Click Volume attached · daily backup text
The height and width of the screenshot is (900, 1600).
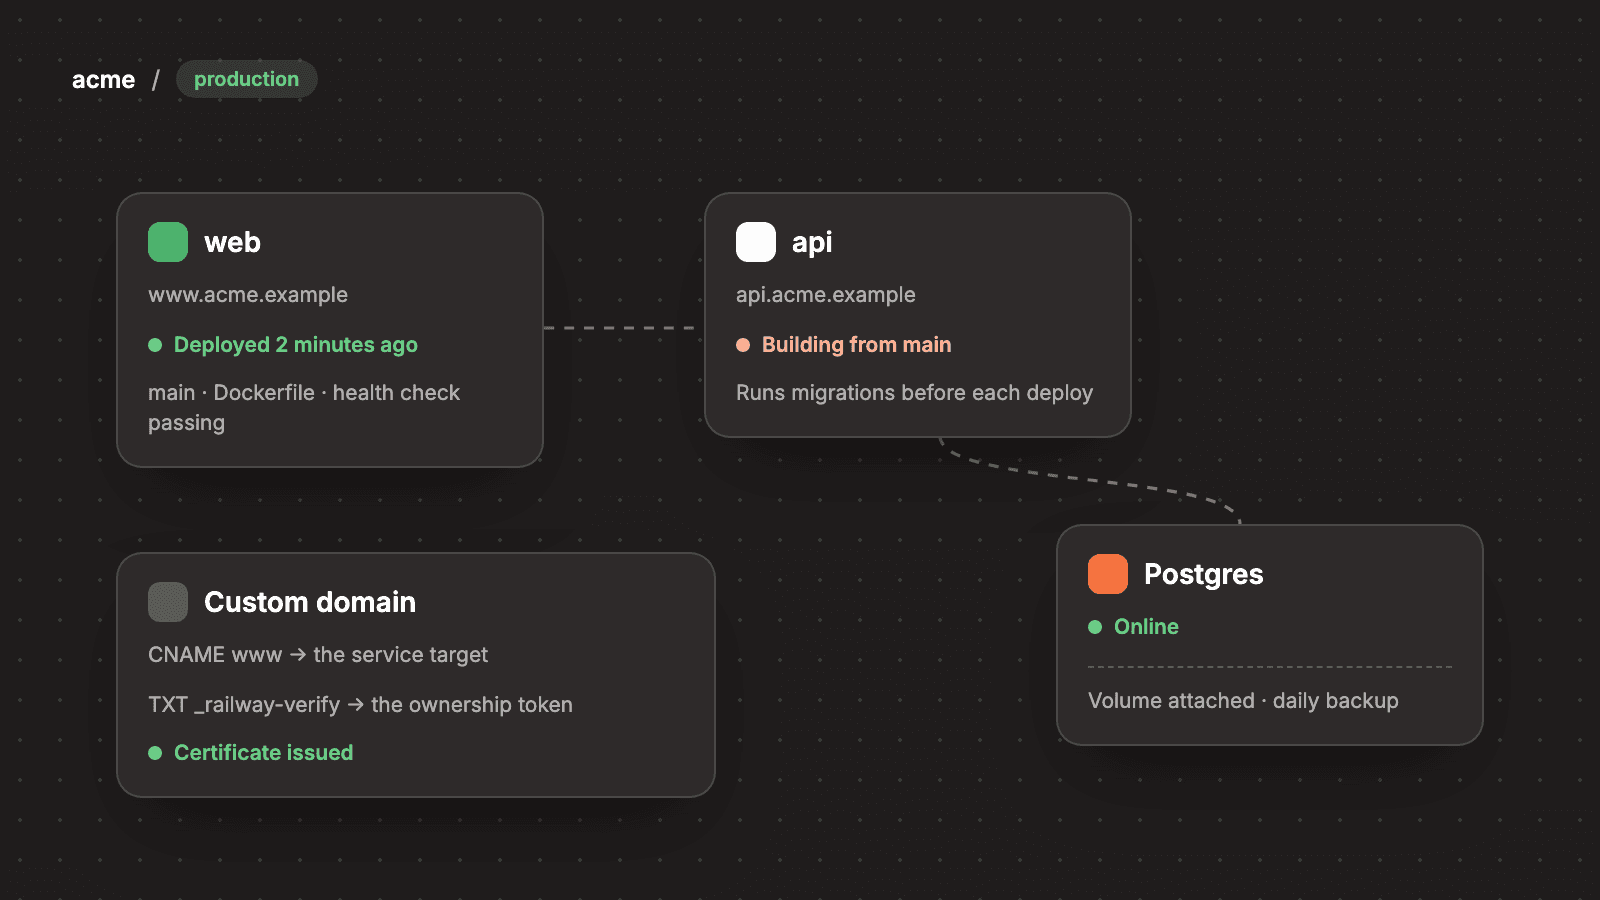click(1243, 701)
